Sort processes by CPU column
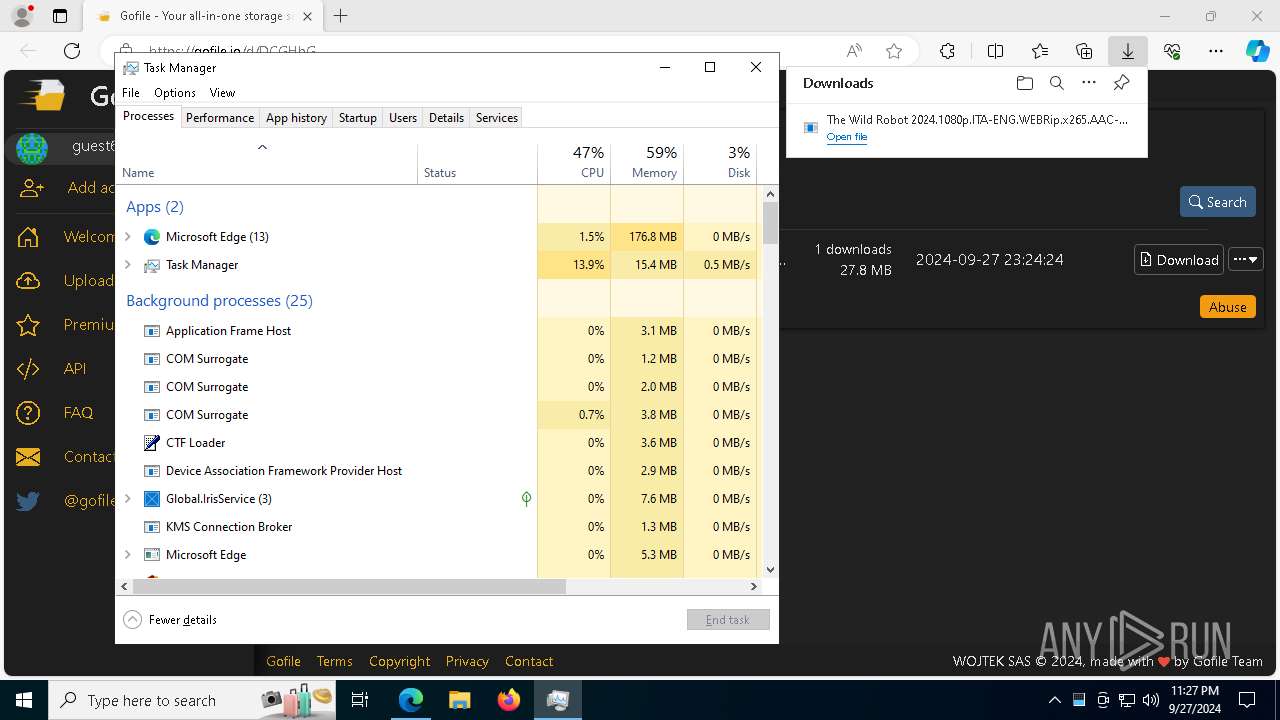 [x=574, y=163]
